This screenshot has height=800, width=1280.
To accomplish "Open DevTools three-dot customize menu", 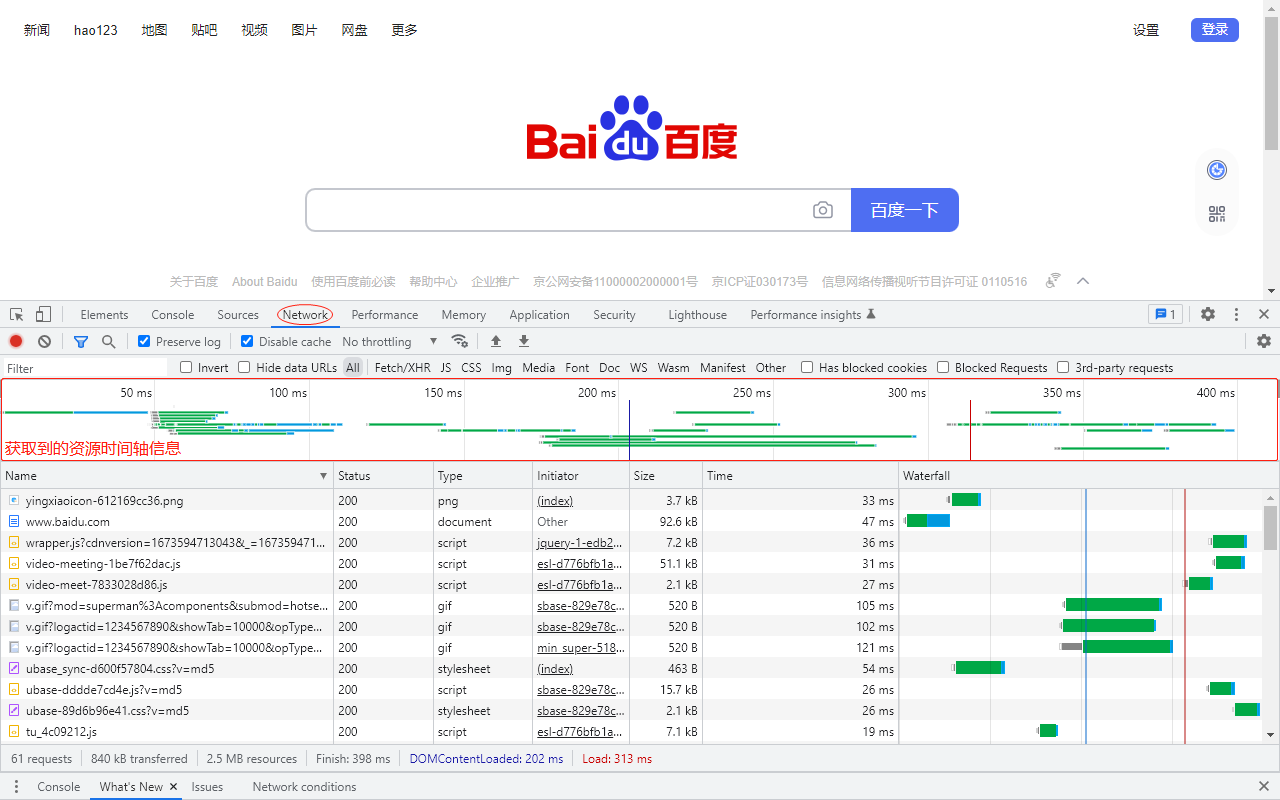I will coord(1236,314).
